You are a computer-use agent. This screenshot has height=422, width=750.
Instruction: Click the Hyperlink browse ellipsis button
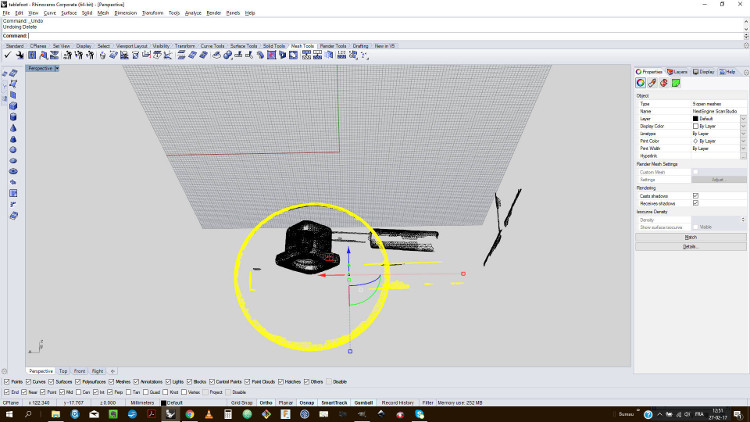tap(743, 156)
